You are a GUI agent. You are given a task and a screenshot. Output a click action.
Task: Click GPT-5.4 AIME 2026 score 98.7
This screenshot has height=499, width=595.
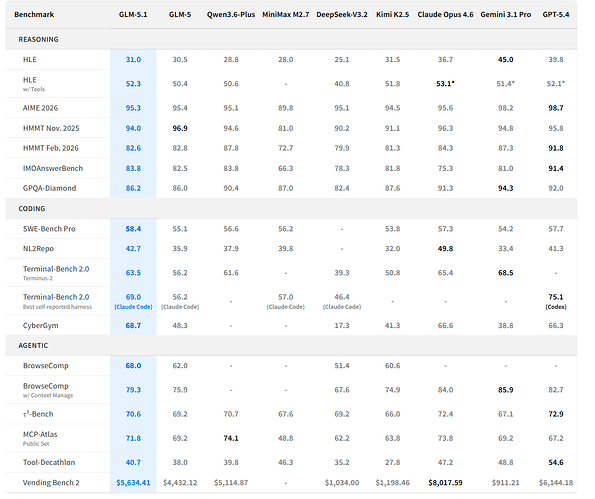[x=556, y=108]
